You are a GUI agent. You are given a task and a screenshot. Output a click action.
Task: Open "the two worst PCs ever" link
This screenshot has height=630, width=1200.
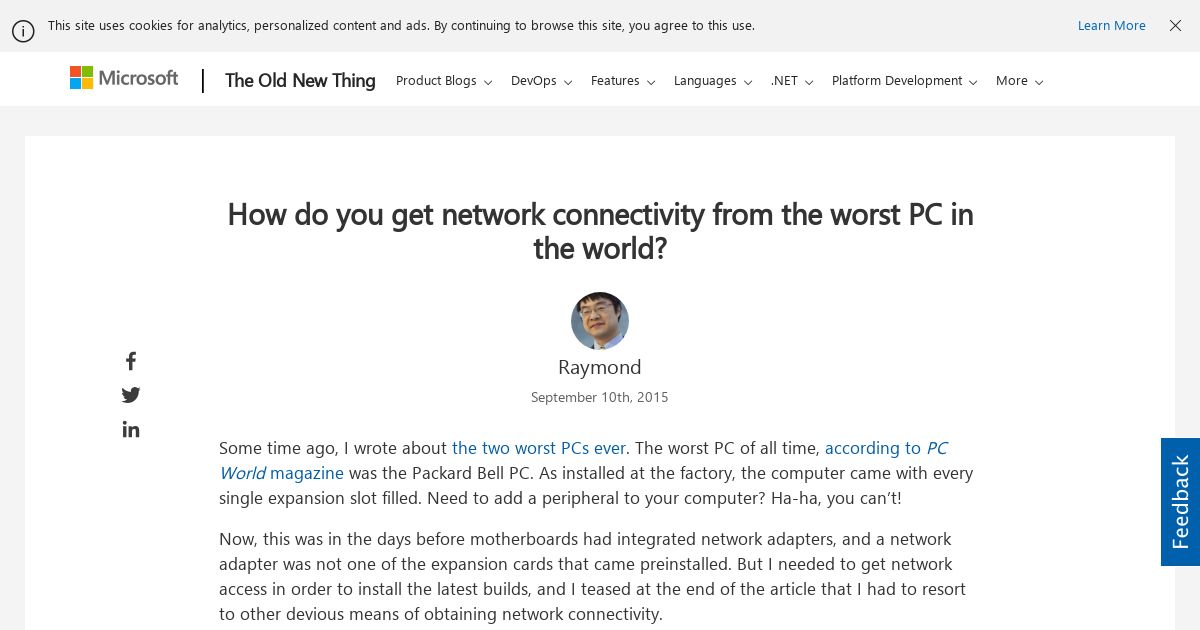[x=539, y=448]
